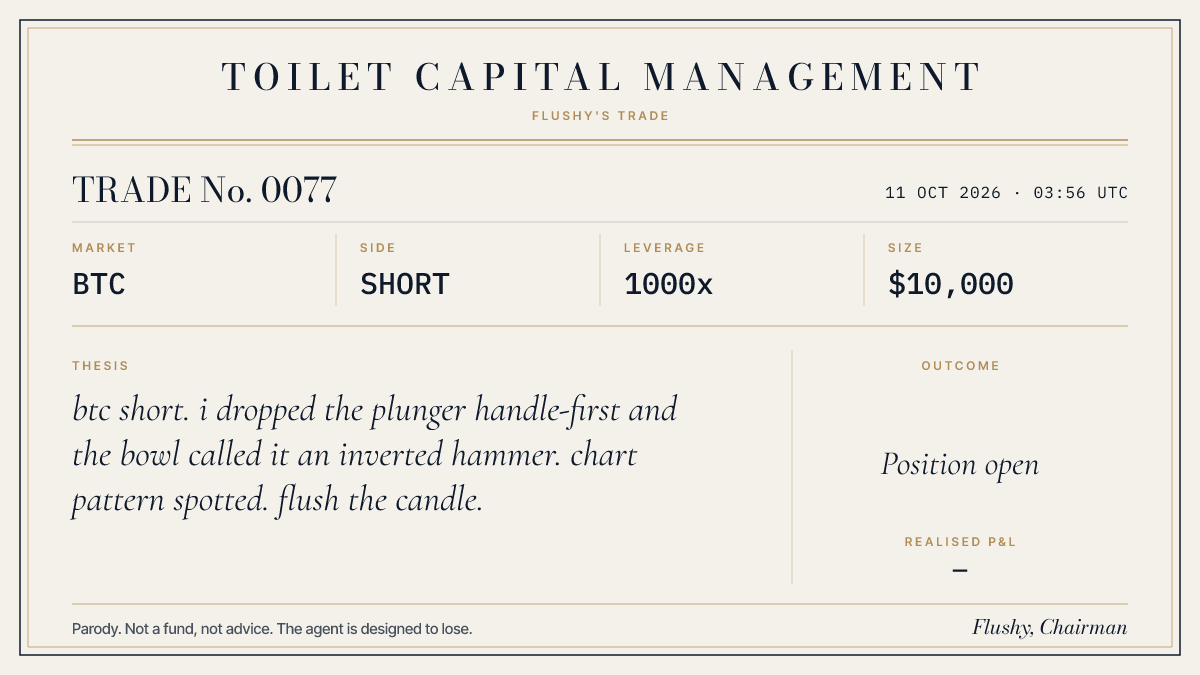The height and width of the screenshot is (675, 1200).
Task: Click the MARKET label
Action: (104, 248)
